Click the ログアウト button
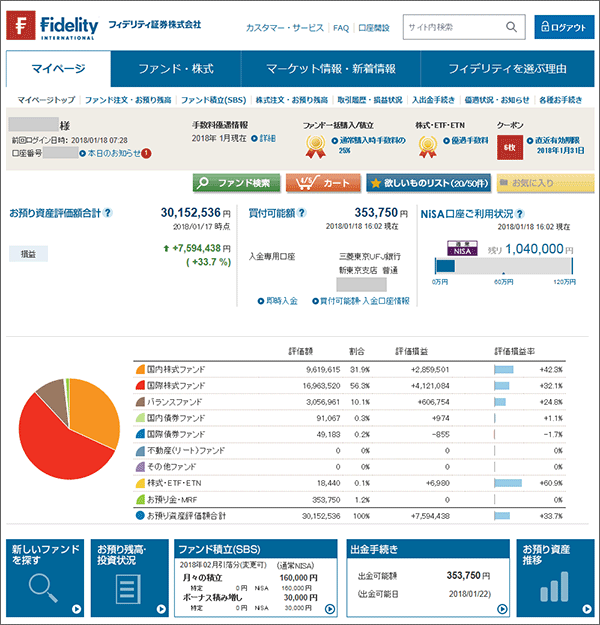The width and height of the screenshot is (600, 625). point(564,27)
